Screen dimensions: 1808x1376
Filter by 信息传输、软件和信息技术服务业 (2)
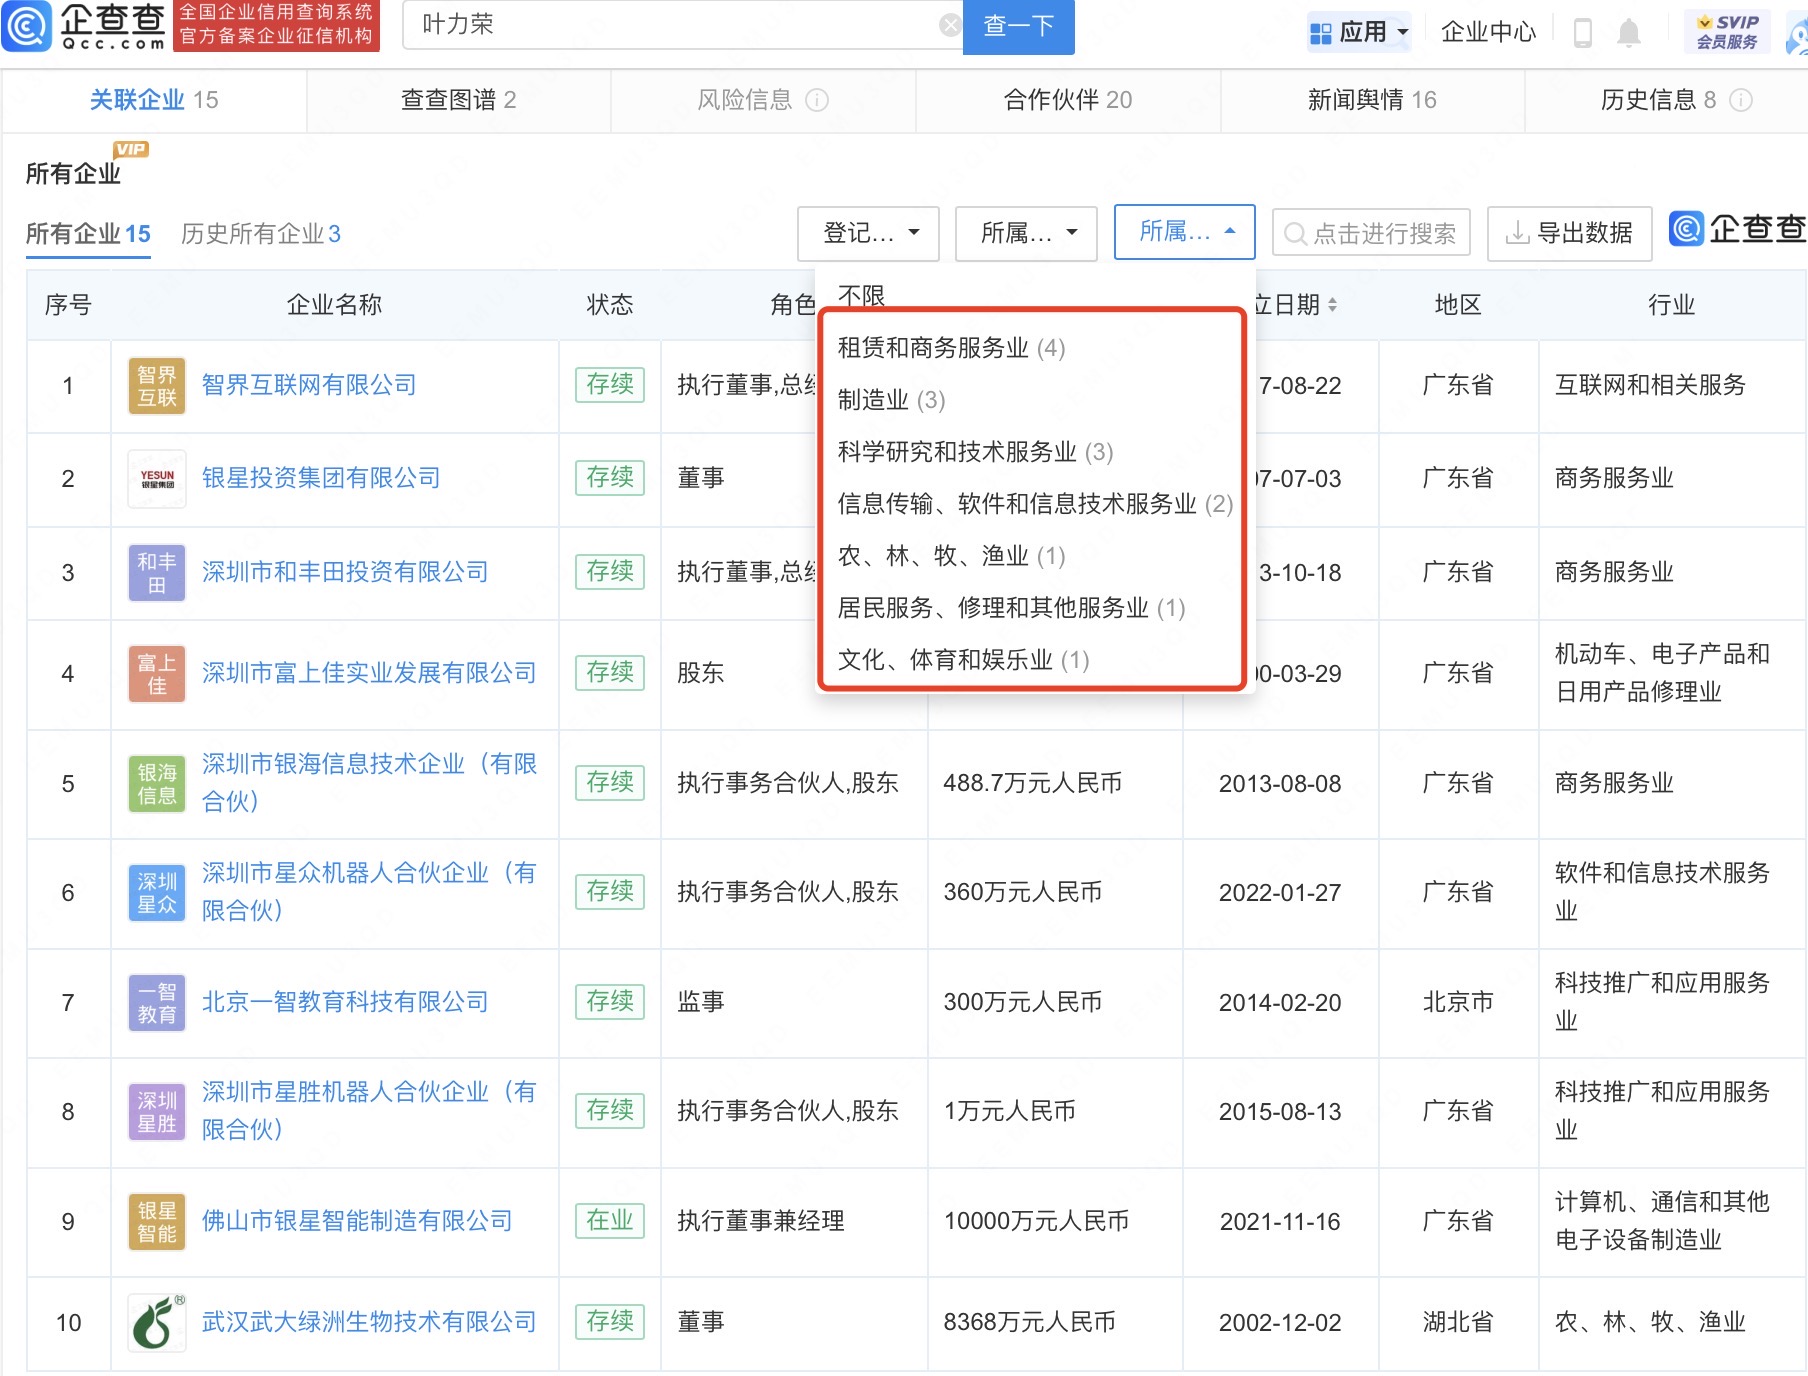pyautogui.click(x=1035, y=504)
